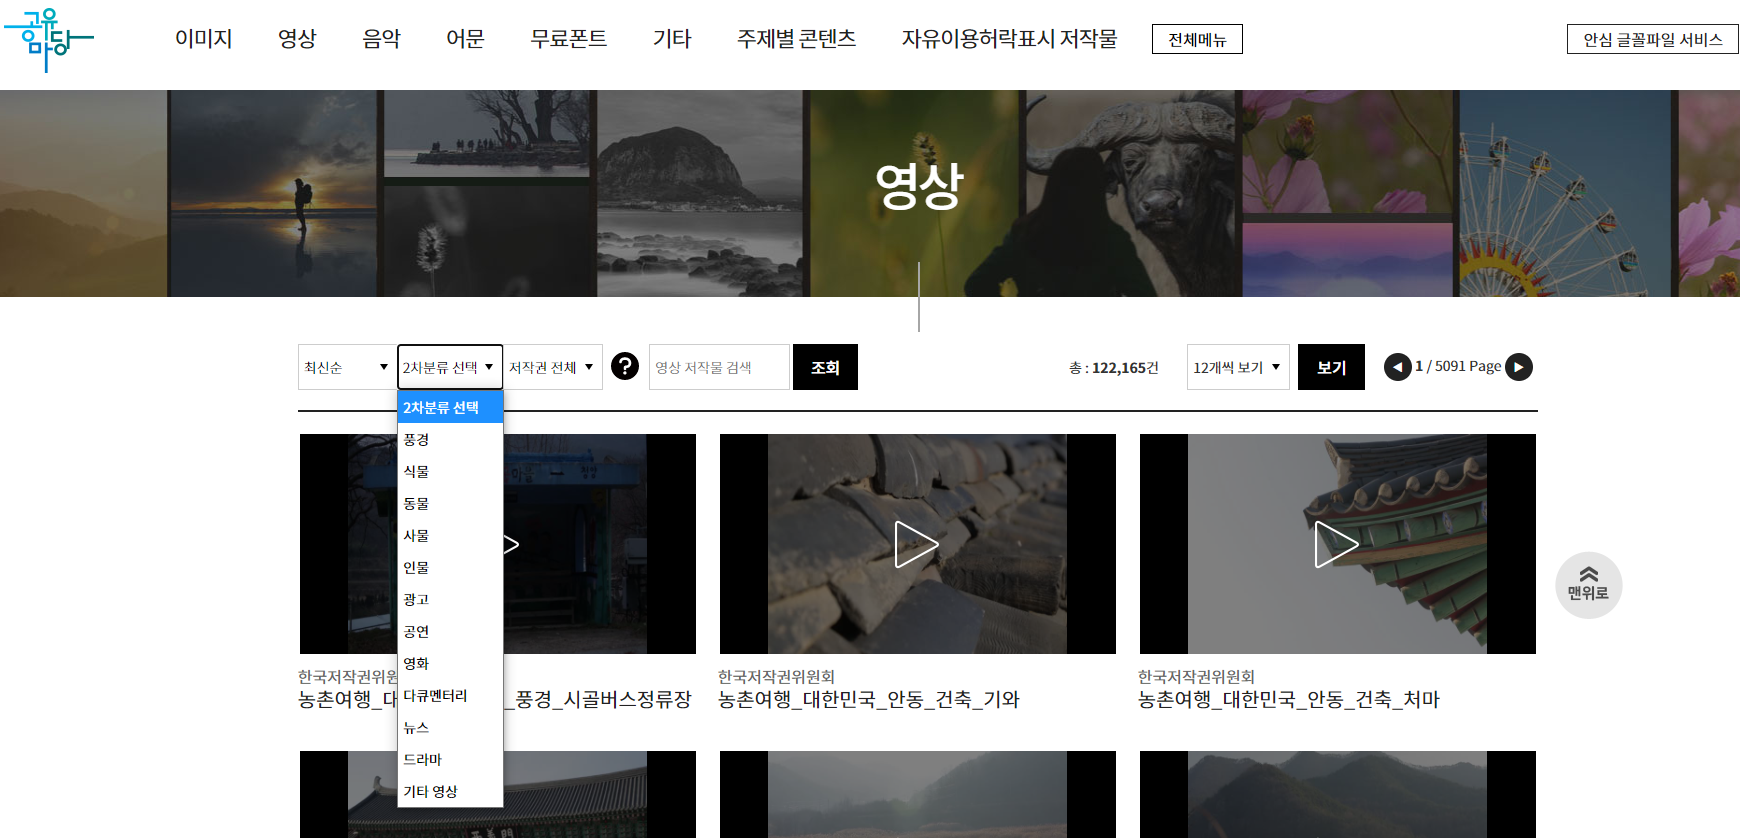Image resolution: width=1740 pixels, height=838 pixels.
Task: Click the 총 : 122,165건 count
Action: (x=1113, y=367)
